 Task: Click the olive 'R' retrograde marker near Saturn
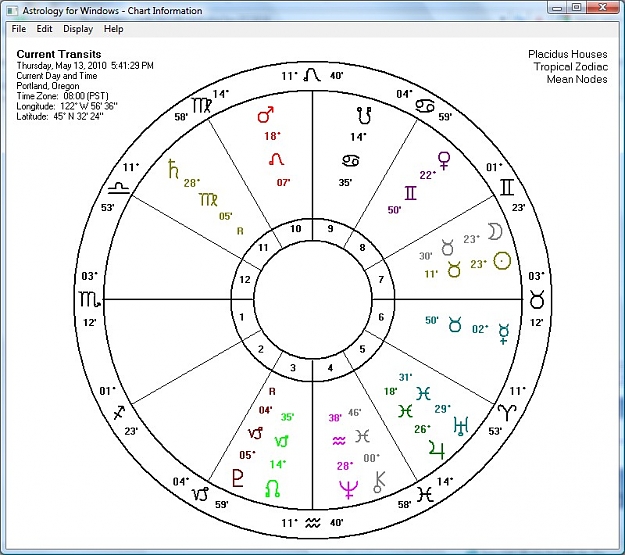coord(240,231)
